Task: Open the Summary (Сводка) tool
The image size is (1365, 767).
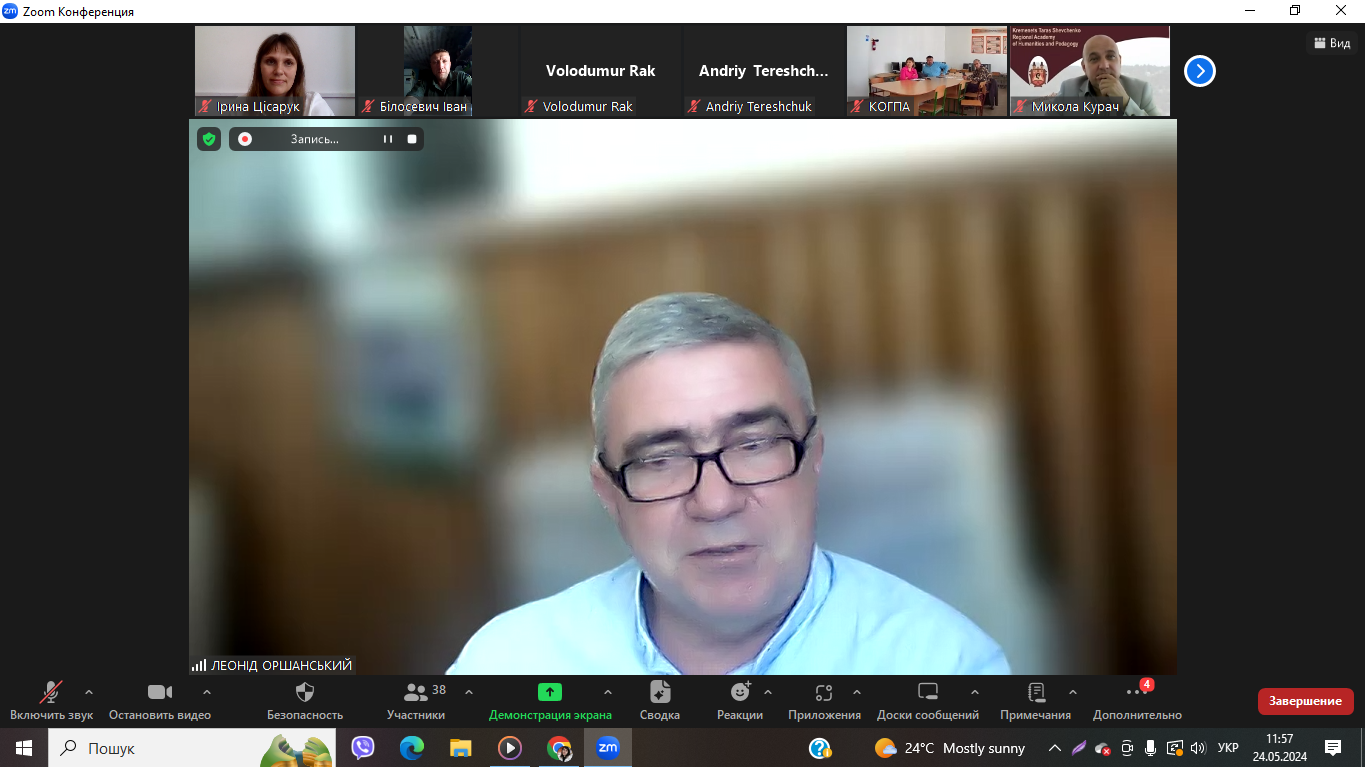Action: tap(660, 692)
